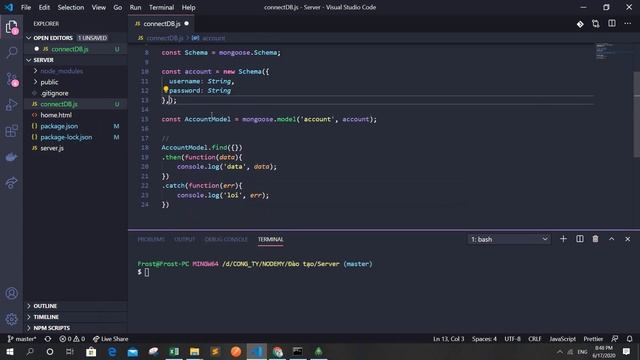The image size is (640, 360).
Task: Switch to the Output panel tab
Action: [x=184, y=239]
